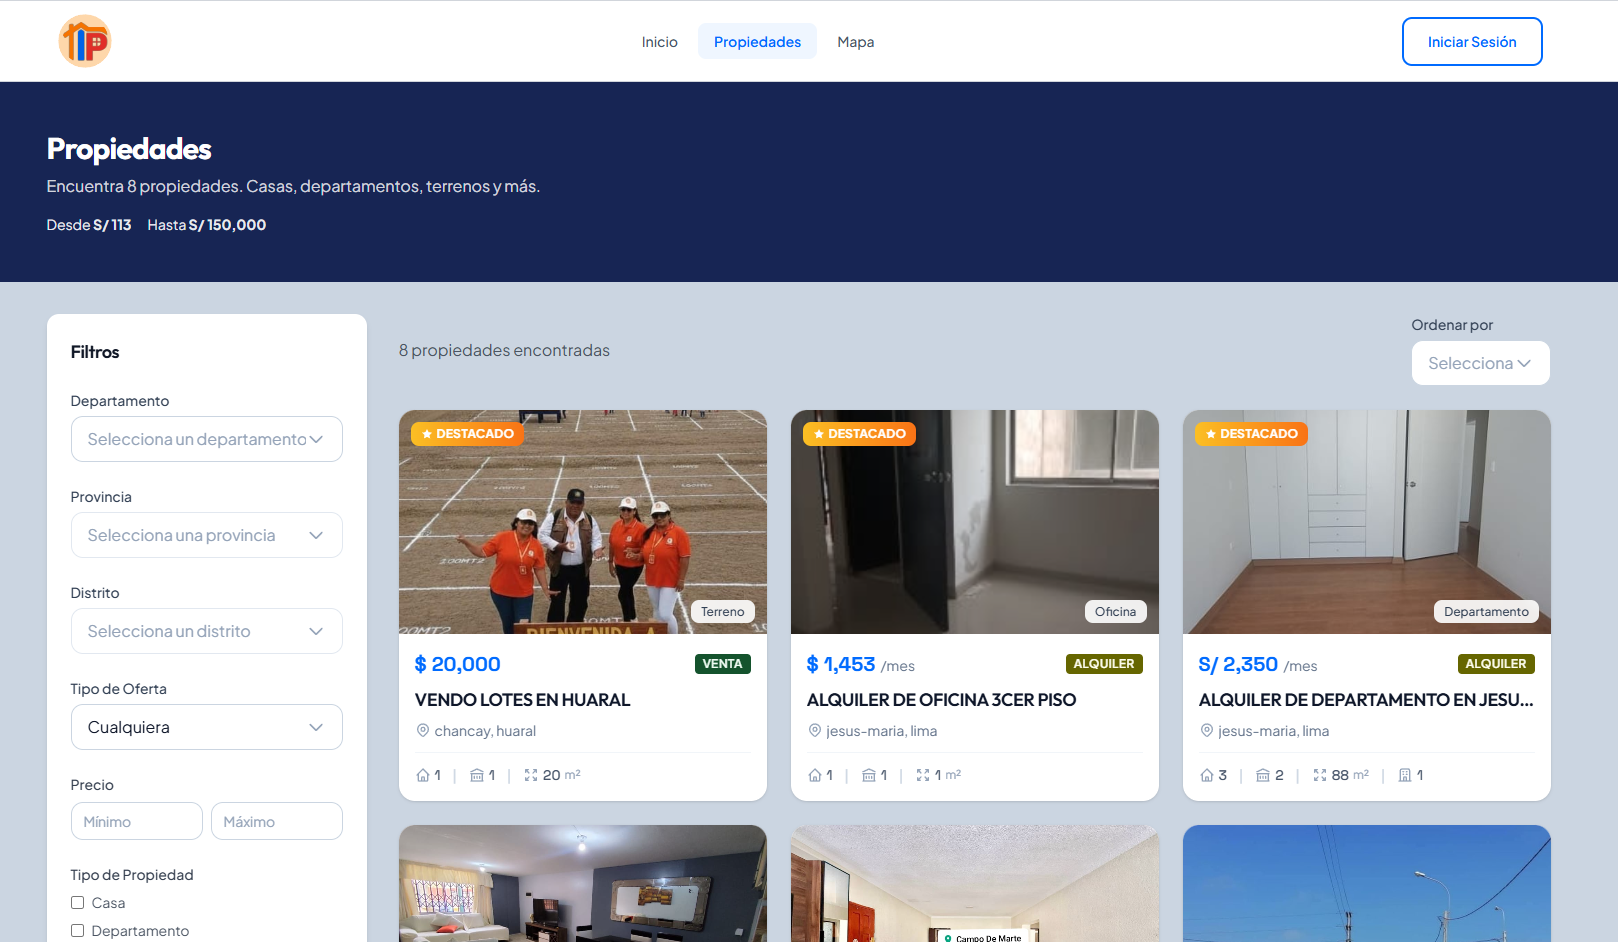The width and height of the screenshot is (1618, 942).
Task: Click floors building icon in Departamento card
Action: click(1405, 775)
